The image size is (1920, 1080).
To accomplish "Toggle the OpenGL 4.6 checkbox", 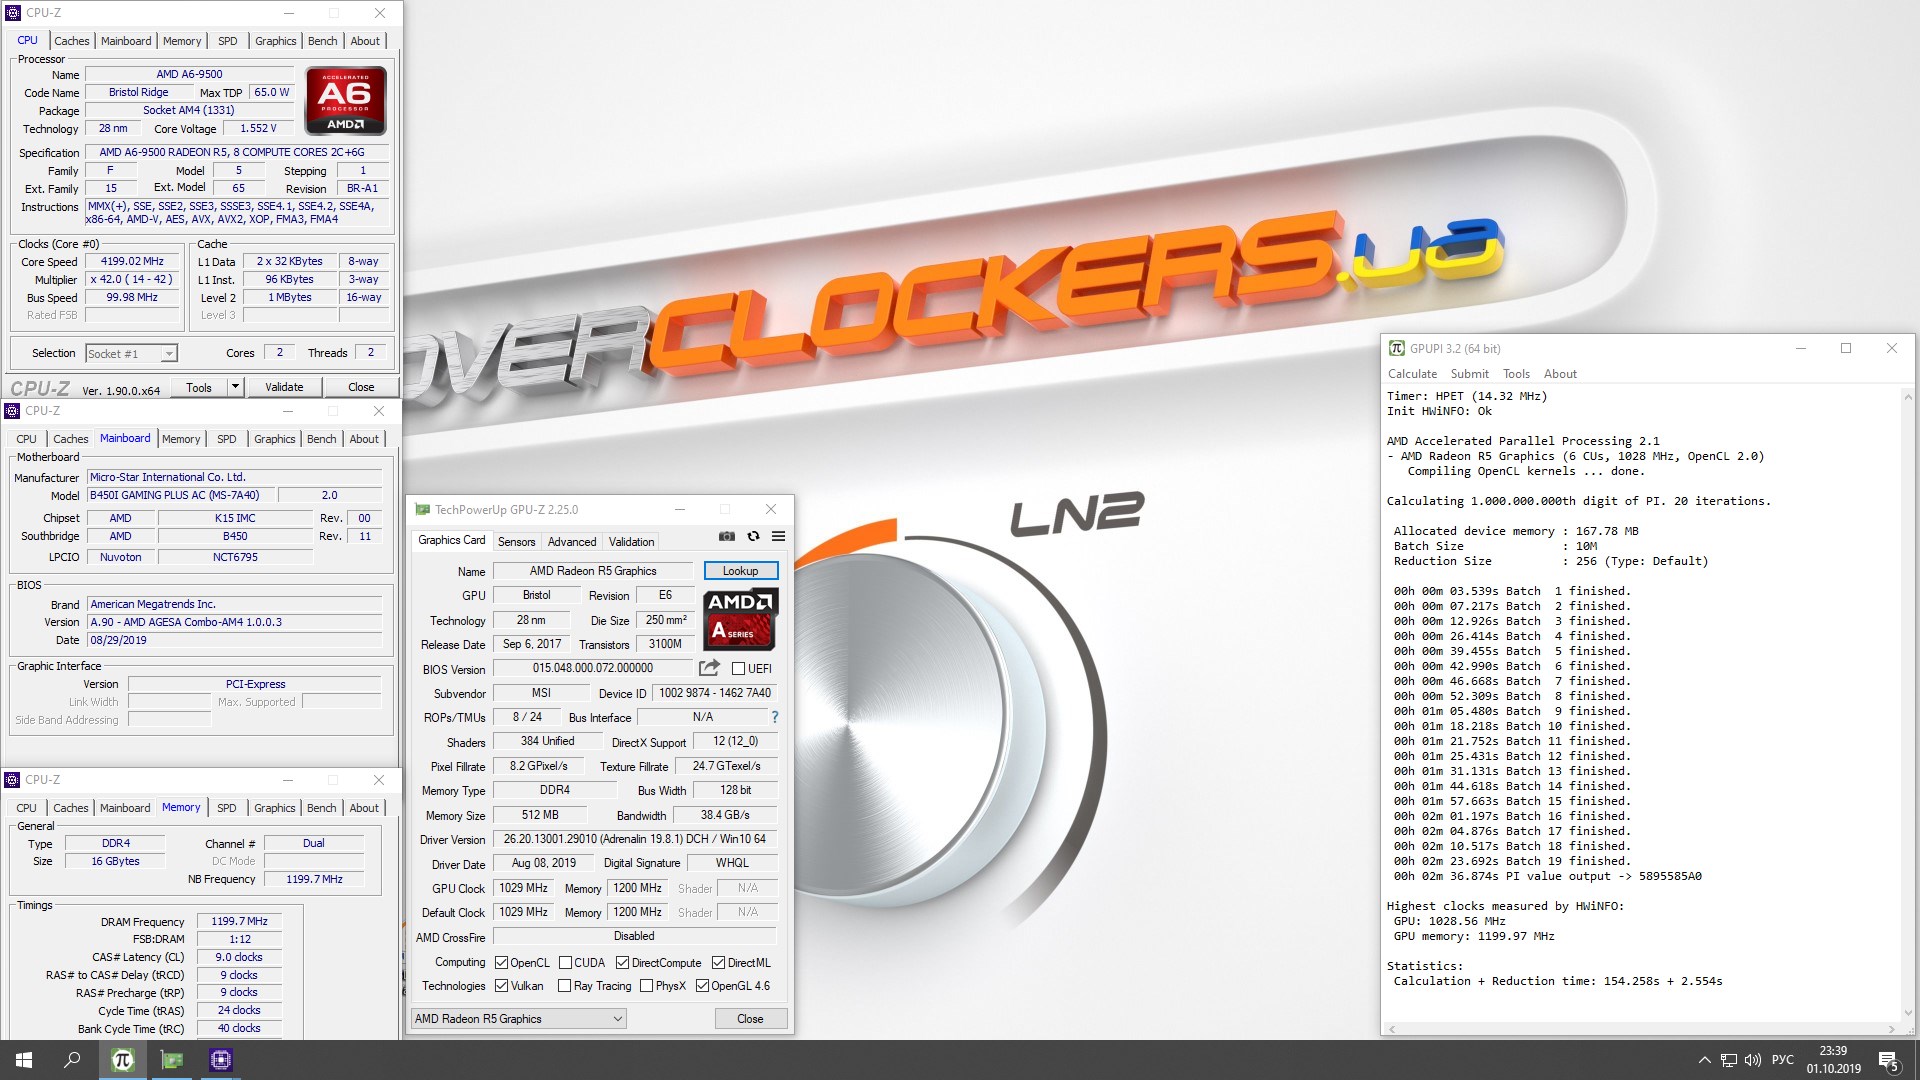I will (702, 985).
